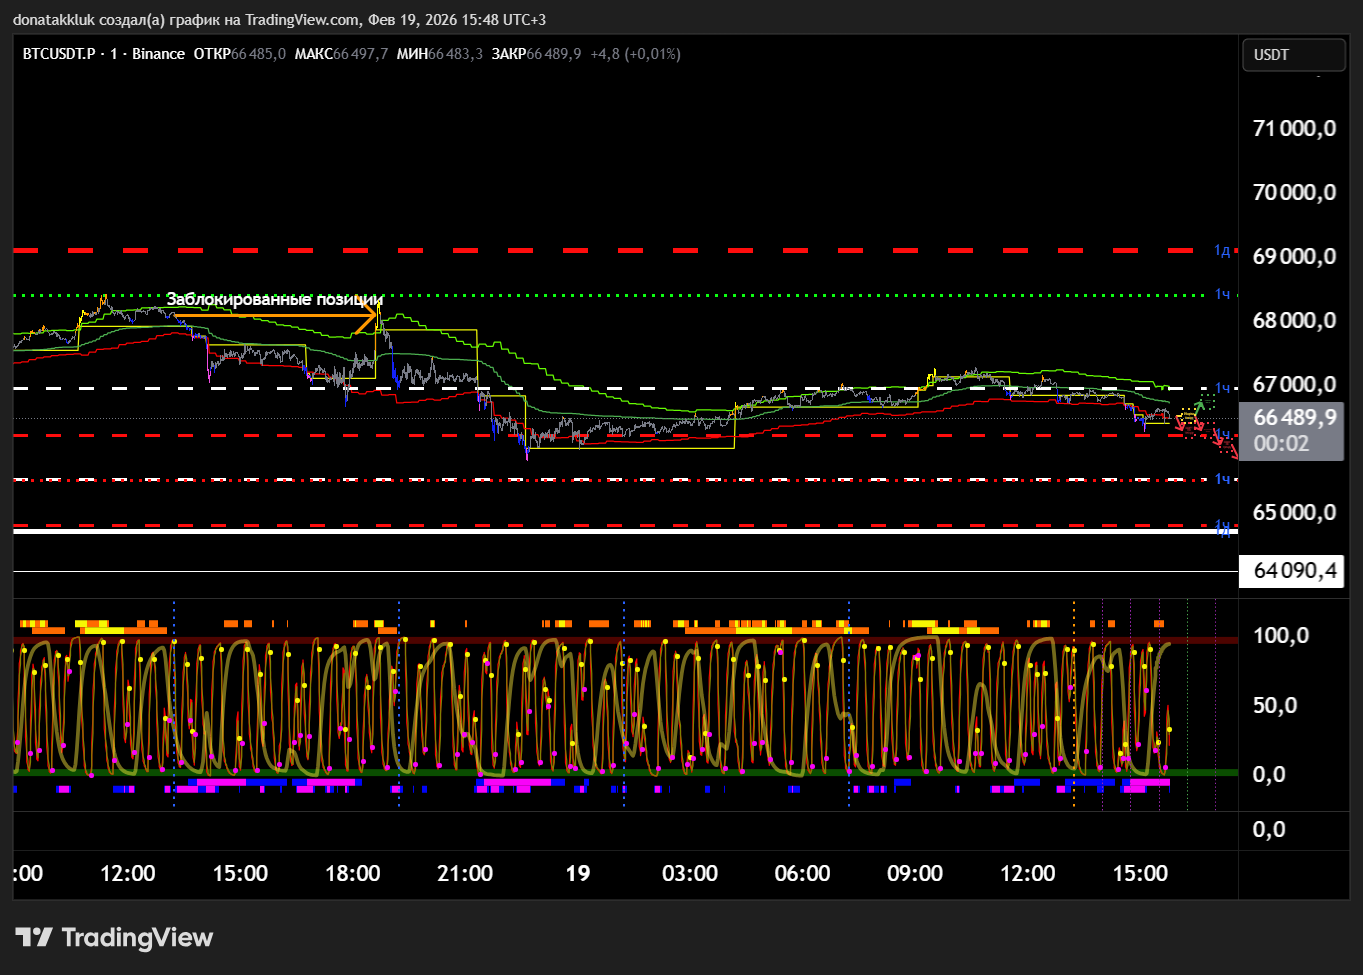The height and width of the screenshot is (975, 1363).
Task: Click the TradingView logo icon
Action: tap(34, 937)
